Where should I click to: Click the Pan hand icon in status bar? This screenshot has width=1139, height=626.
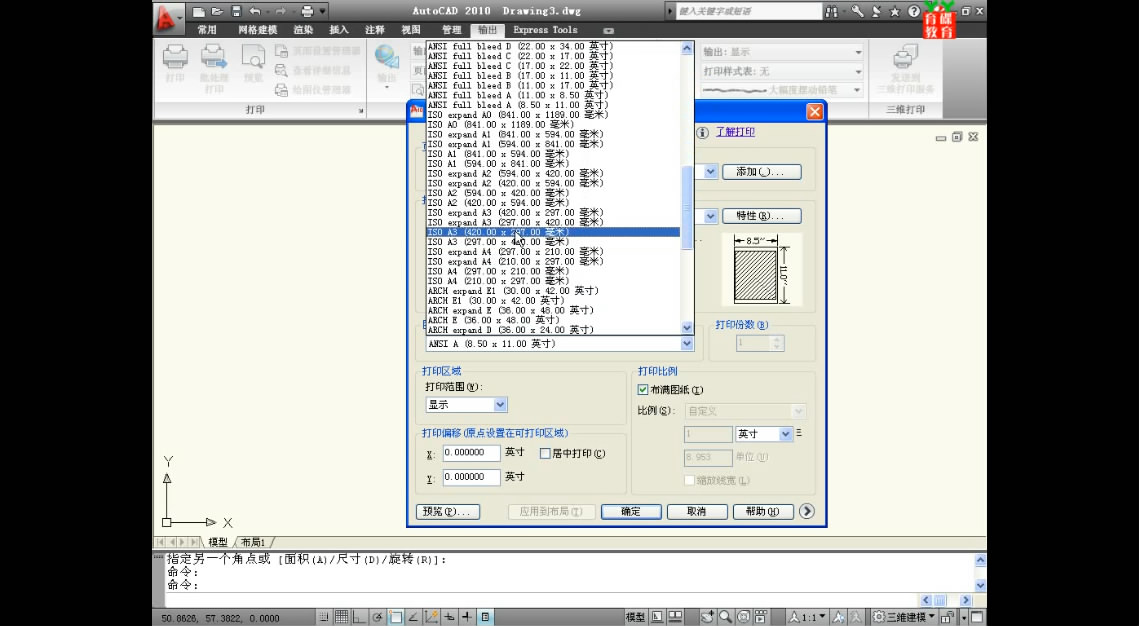[x=707, y=617]
